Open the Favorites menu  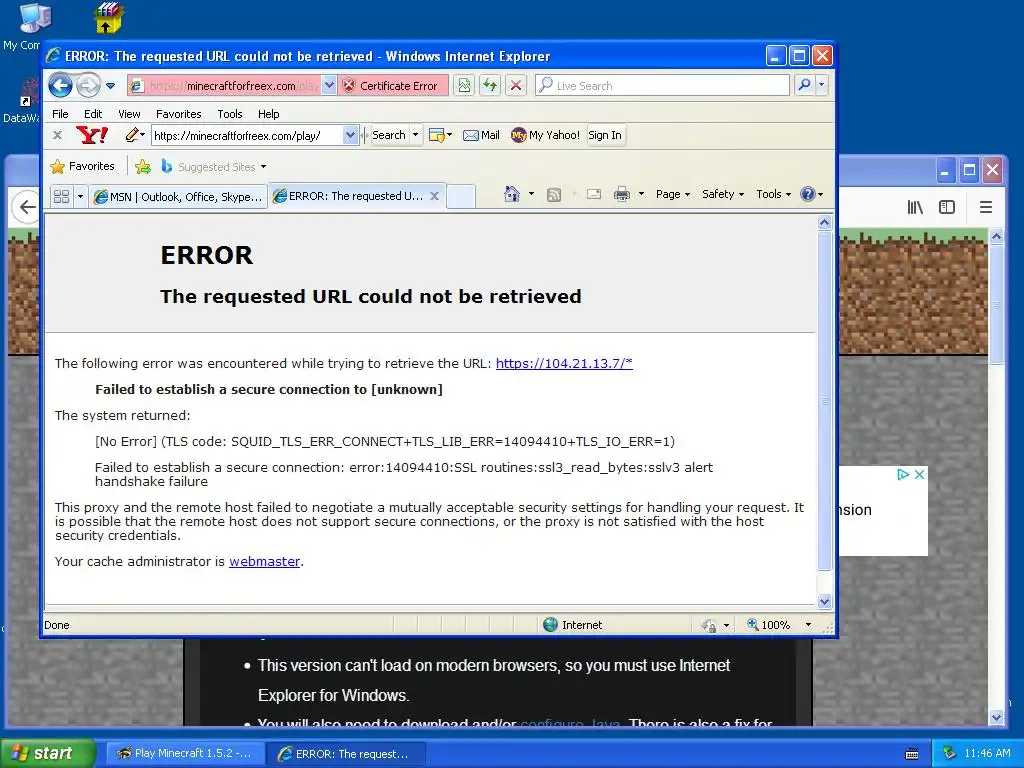coord(178,114)
